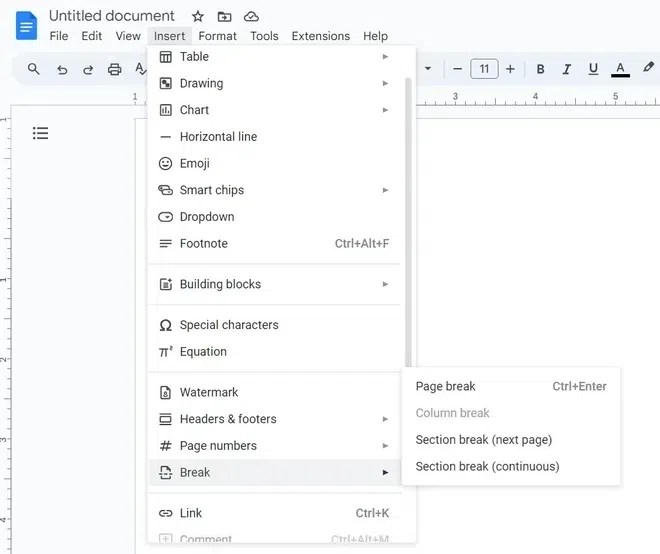
Task: Add a Watermark
Action: pos(274,392)
